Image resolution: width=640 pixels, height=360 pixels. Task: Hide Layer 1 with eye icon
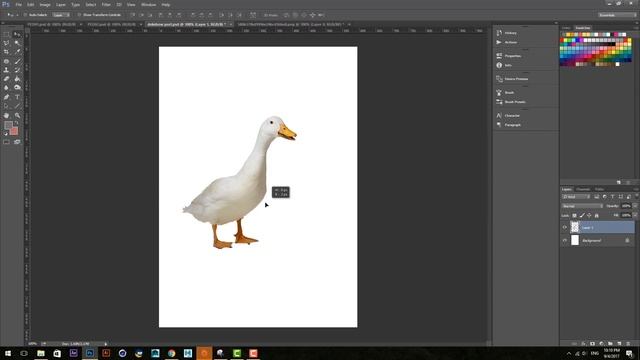tap(565, 227)
